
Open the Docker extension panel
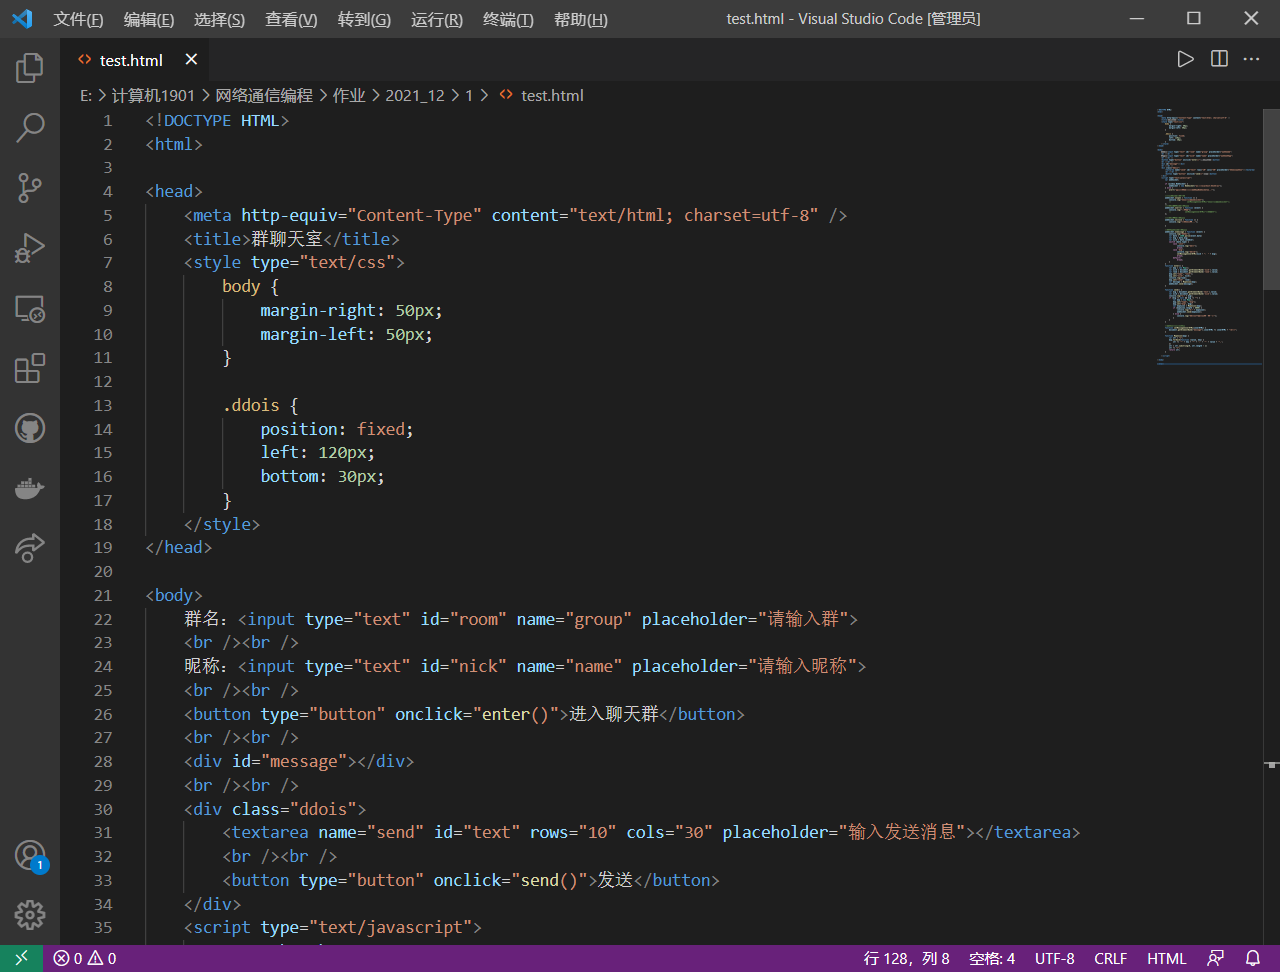tap(29, 488)
